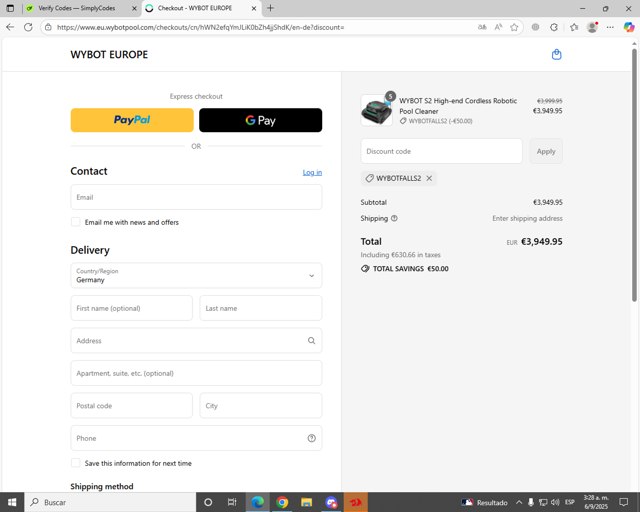This screenshot has height=512, width=640.
Task: Open Task View in taskbar
Action: (232, 502)
